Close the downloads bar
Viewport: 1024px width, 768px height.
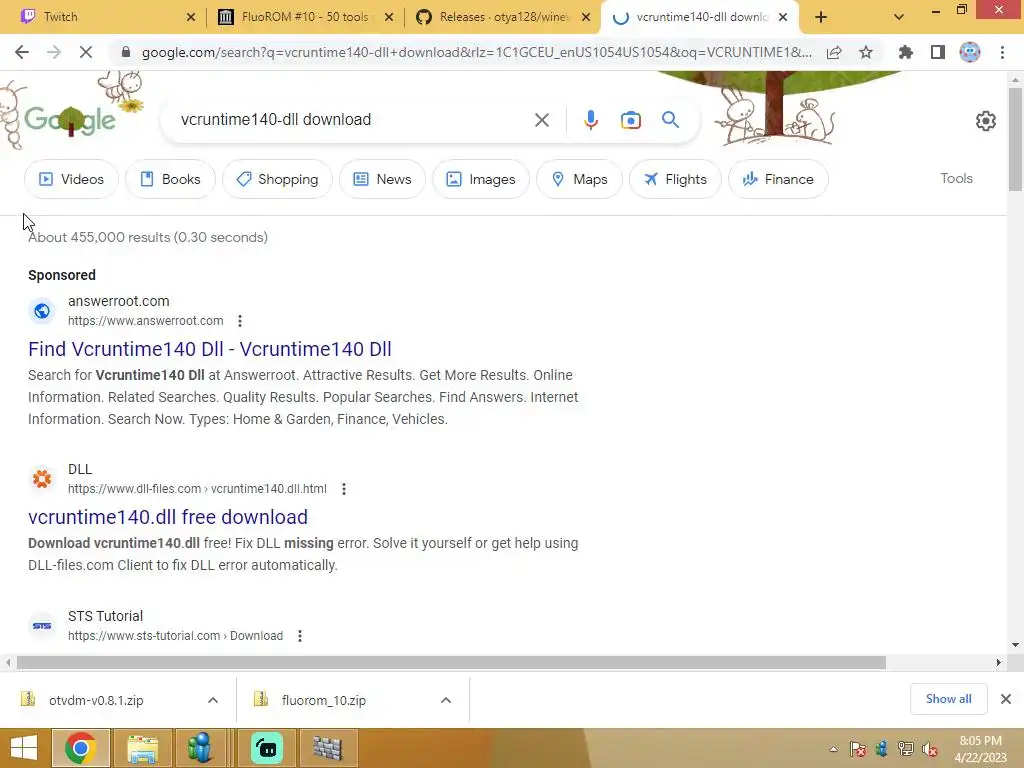1006,699
